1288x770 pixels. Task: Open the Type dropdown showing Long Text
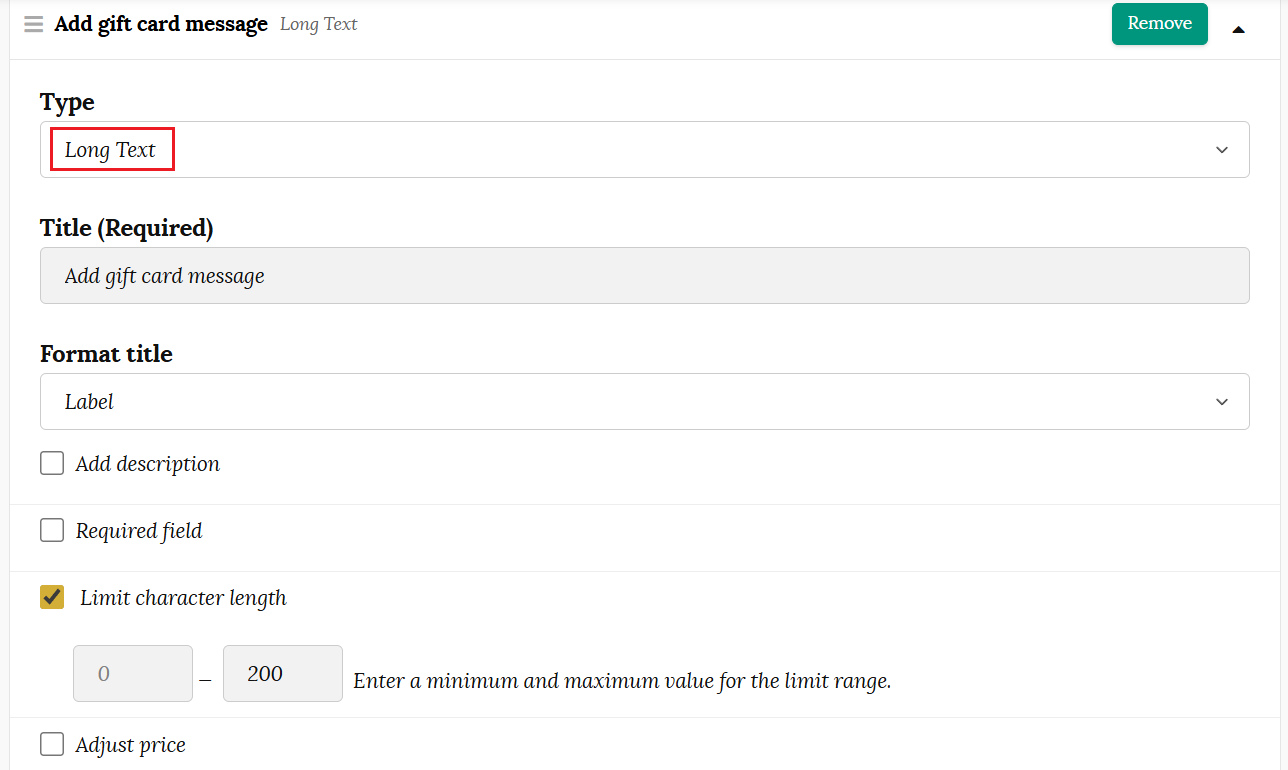coord(645,150)
